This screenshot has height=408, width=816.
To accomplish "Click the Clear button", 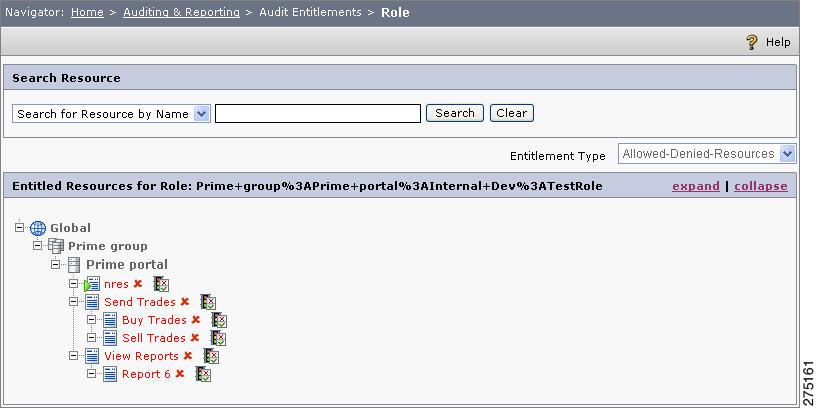I will tap(512, 113).
